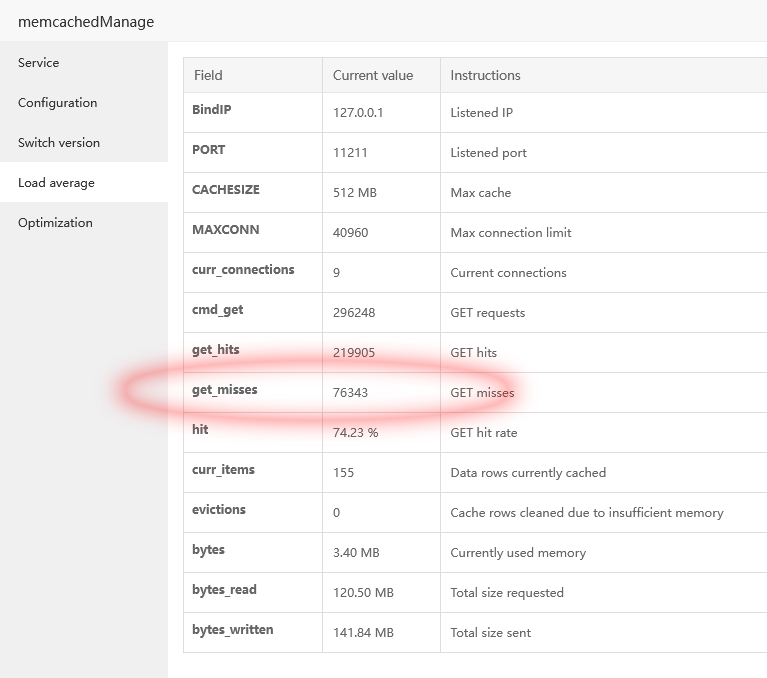Click the CACHESIZE value 512 MB
Image resolution: width=767 pixels, height=678 pixels.
point(354,193)
